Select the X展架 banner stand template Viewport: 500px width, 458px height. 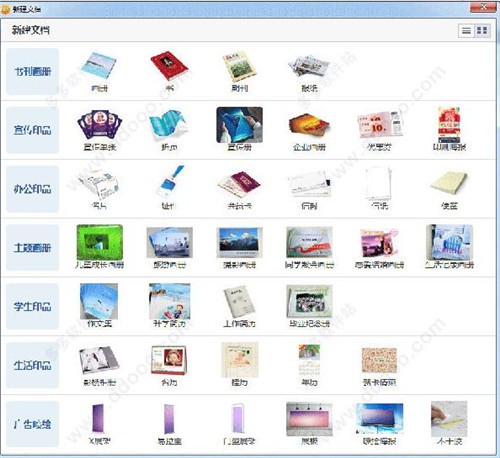coord(98,419)
